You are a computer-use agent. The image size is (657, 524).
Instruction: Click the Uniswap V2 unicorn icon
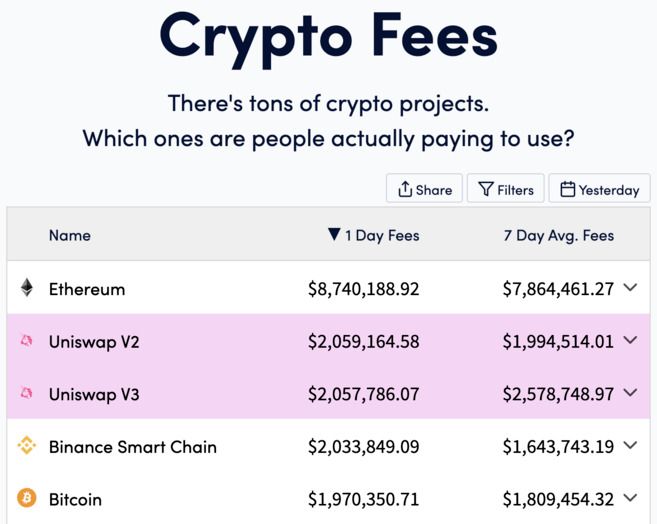click(x=27, y=341)
